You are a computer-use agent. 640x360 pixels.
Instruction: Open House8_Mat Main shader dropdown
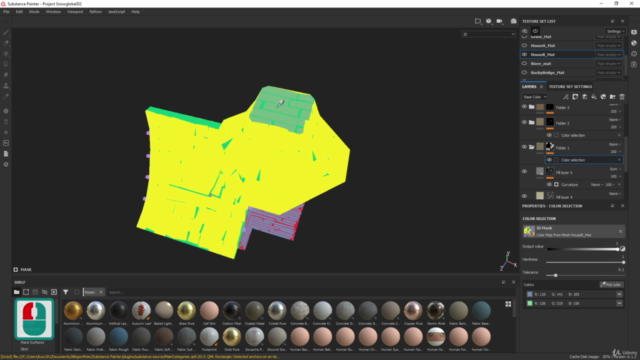[609, 54]
